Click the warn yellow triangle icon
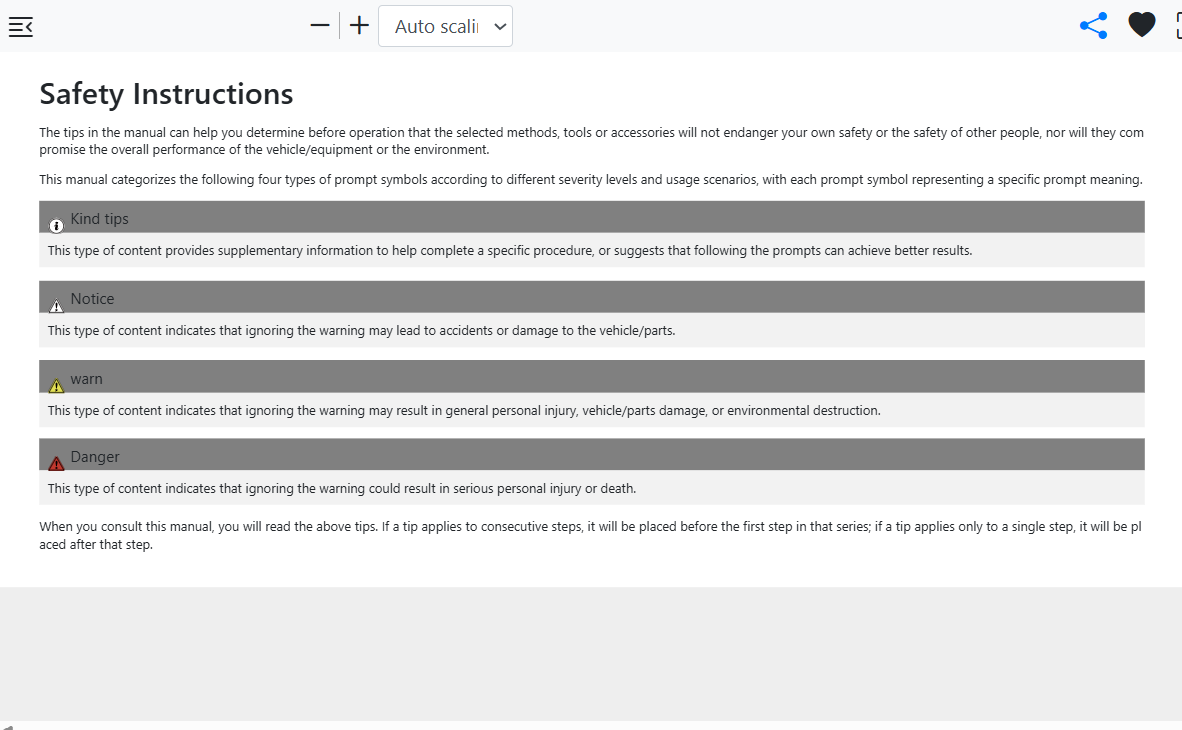Image resolution: width=1182 pixels, height=730 pixels. pos(56,385)
